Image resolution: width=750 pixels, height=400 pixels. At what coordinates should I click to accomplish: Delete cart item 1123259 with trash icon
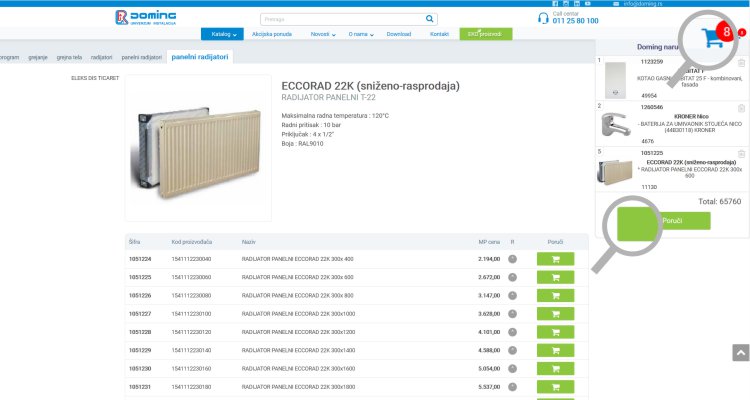coord(741,63)
